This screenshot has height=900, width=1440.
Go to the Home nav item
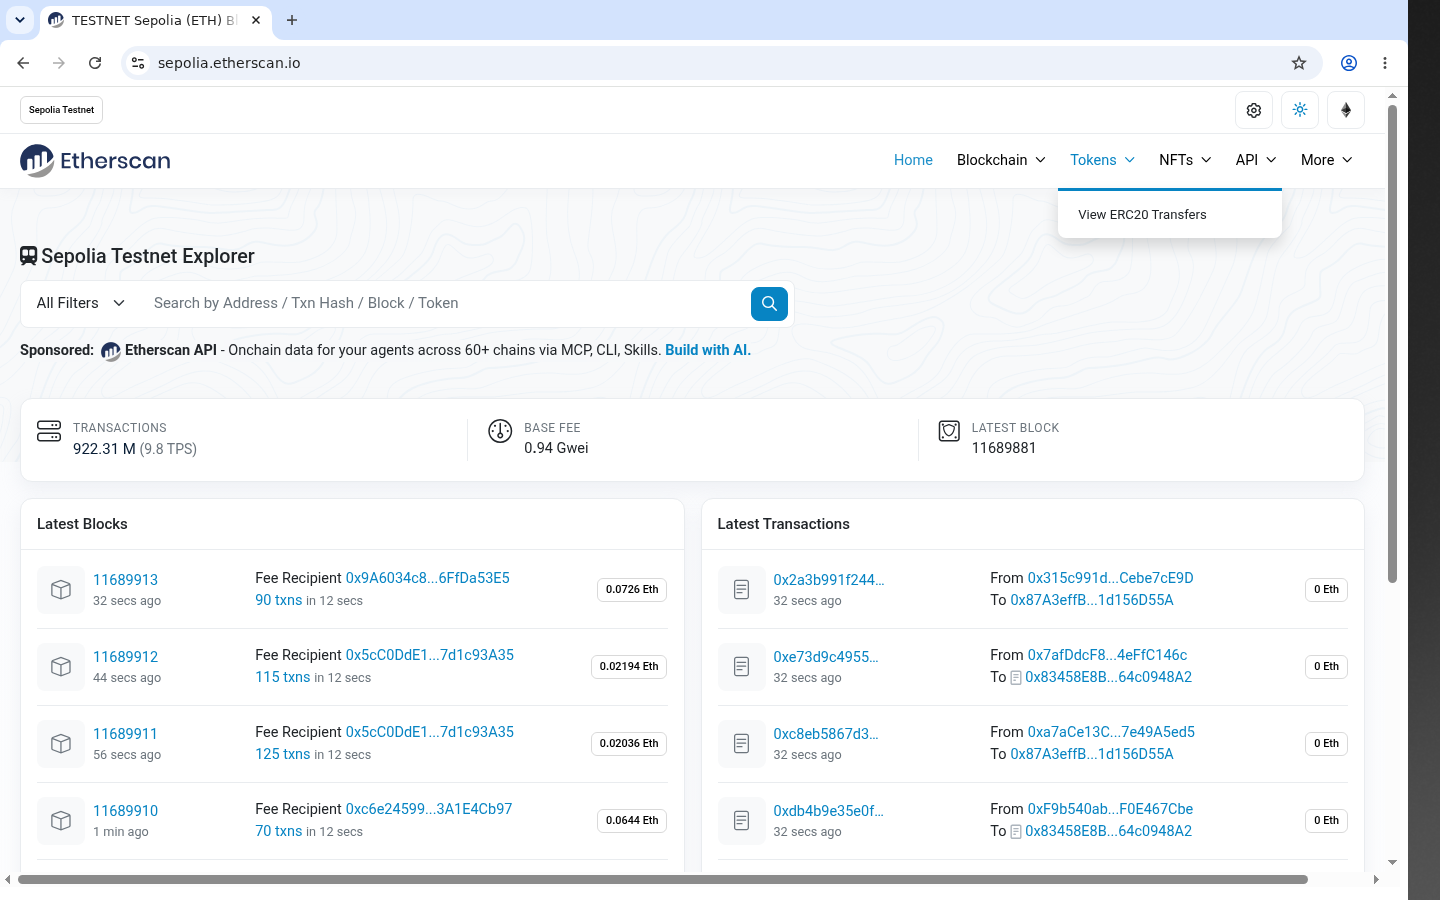[913, 160]
